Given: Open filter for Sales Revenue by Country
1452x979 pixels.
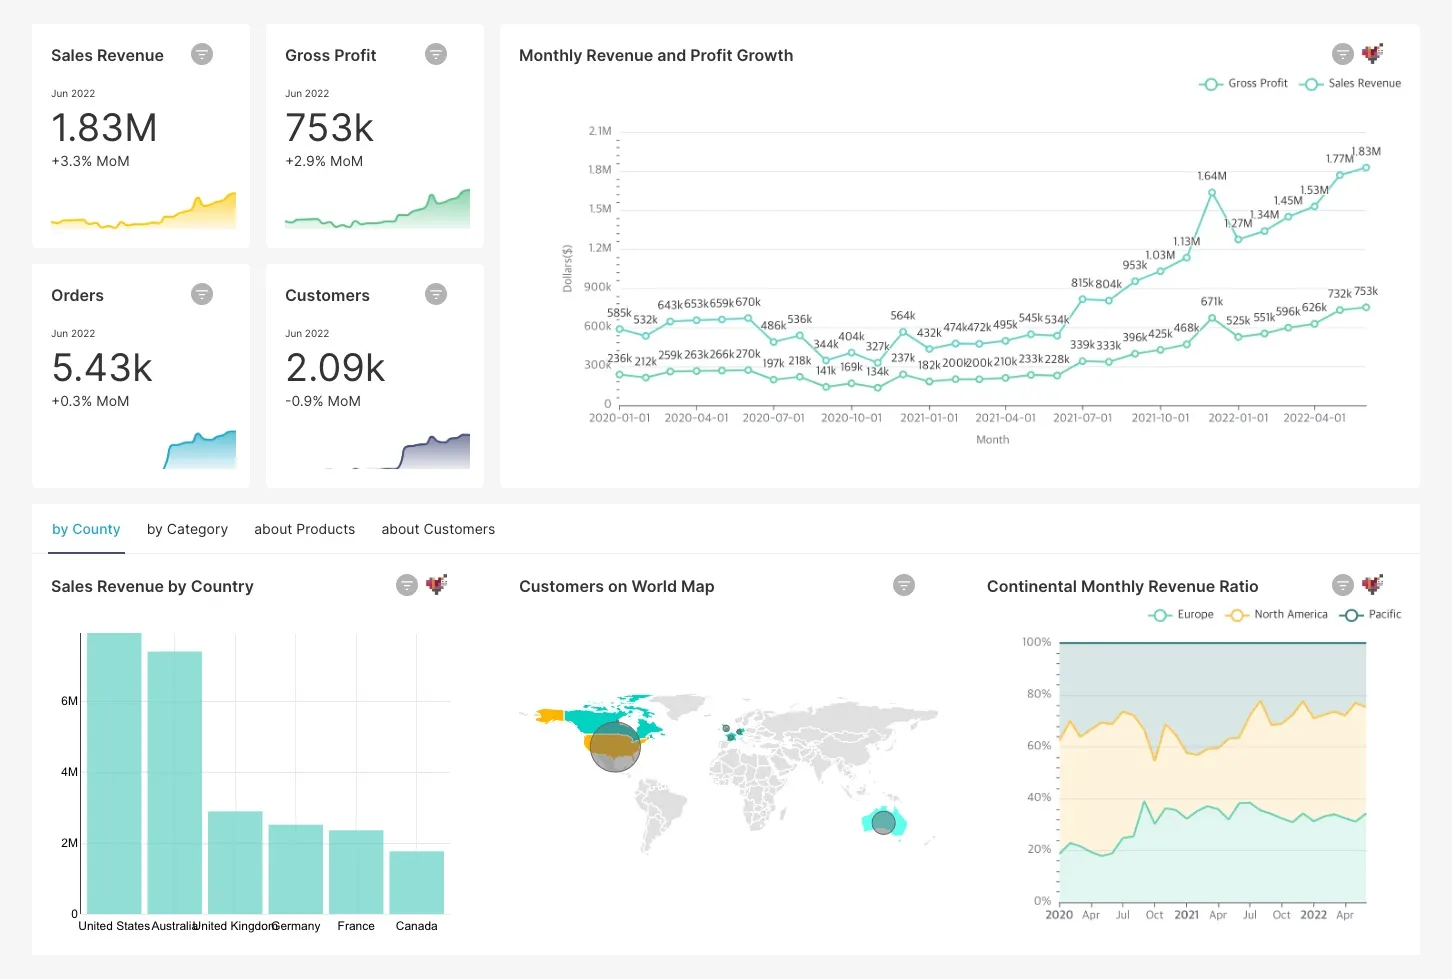Looking at the screenshot, I should (407, 585).
